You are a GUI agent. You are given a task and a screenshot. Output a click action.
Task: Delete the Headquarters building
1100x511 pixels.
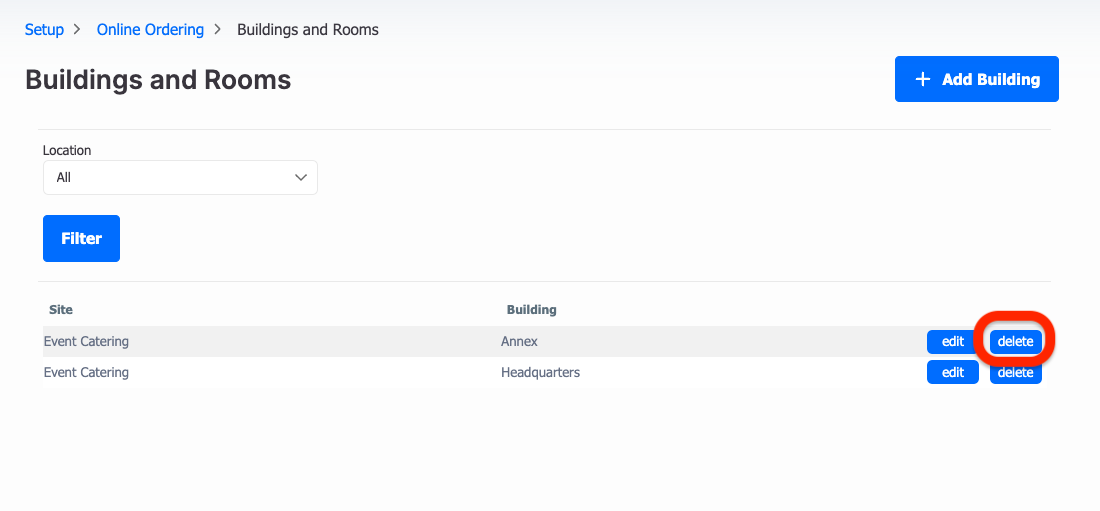(1016, 372)
